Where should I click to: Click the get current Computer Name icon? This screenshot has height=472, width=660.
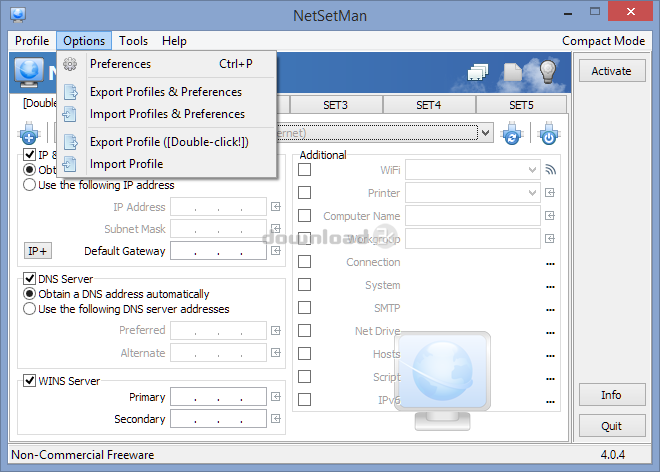pos(550,216)
